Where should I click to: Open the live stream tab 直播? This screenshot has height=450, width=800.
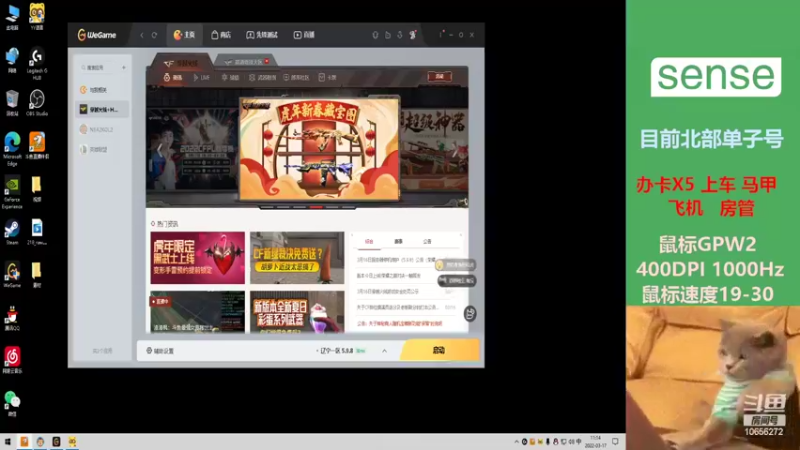(304, 35)
